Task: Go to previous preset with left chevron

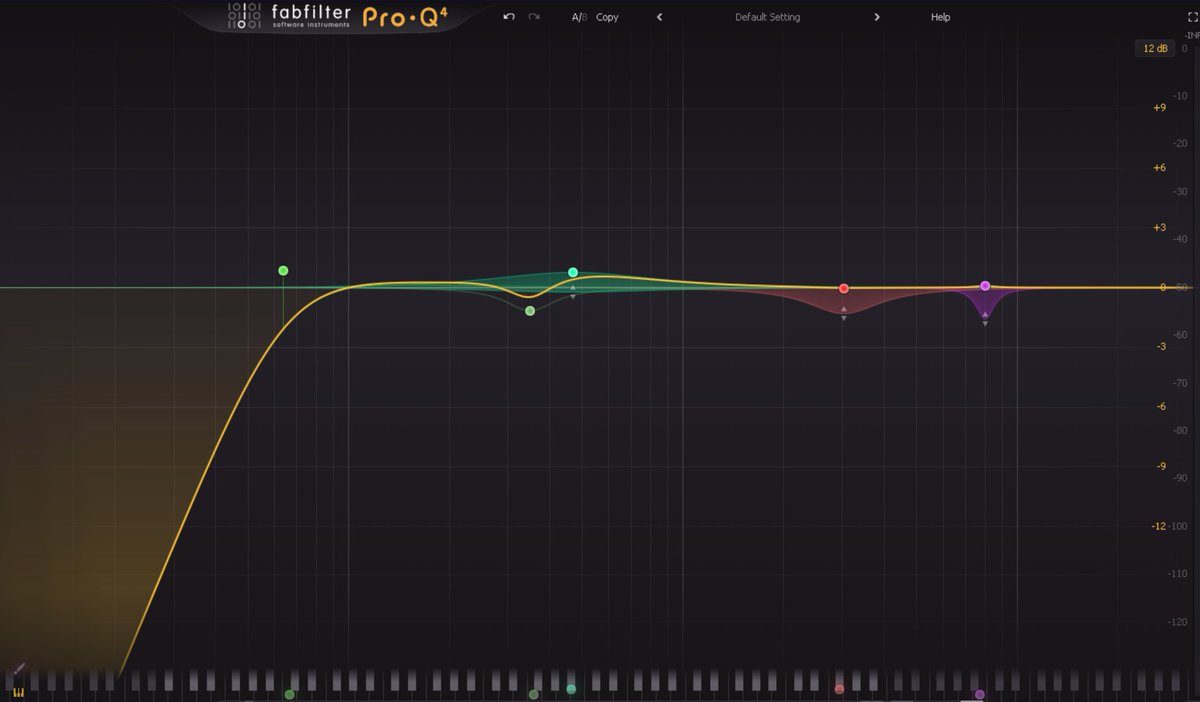Action: click(x=659, y=17)
